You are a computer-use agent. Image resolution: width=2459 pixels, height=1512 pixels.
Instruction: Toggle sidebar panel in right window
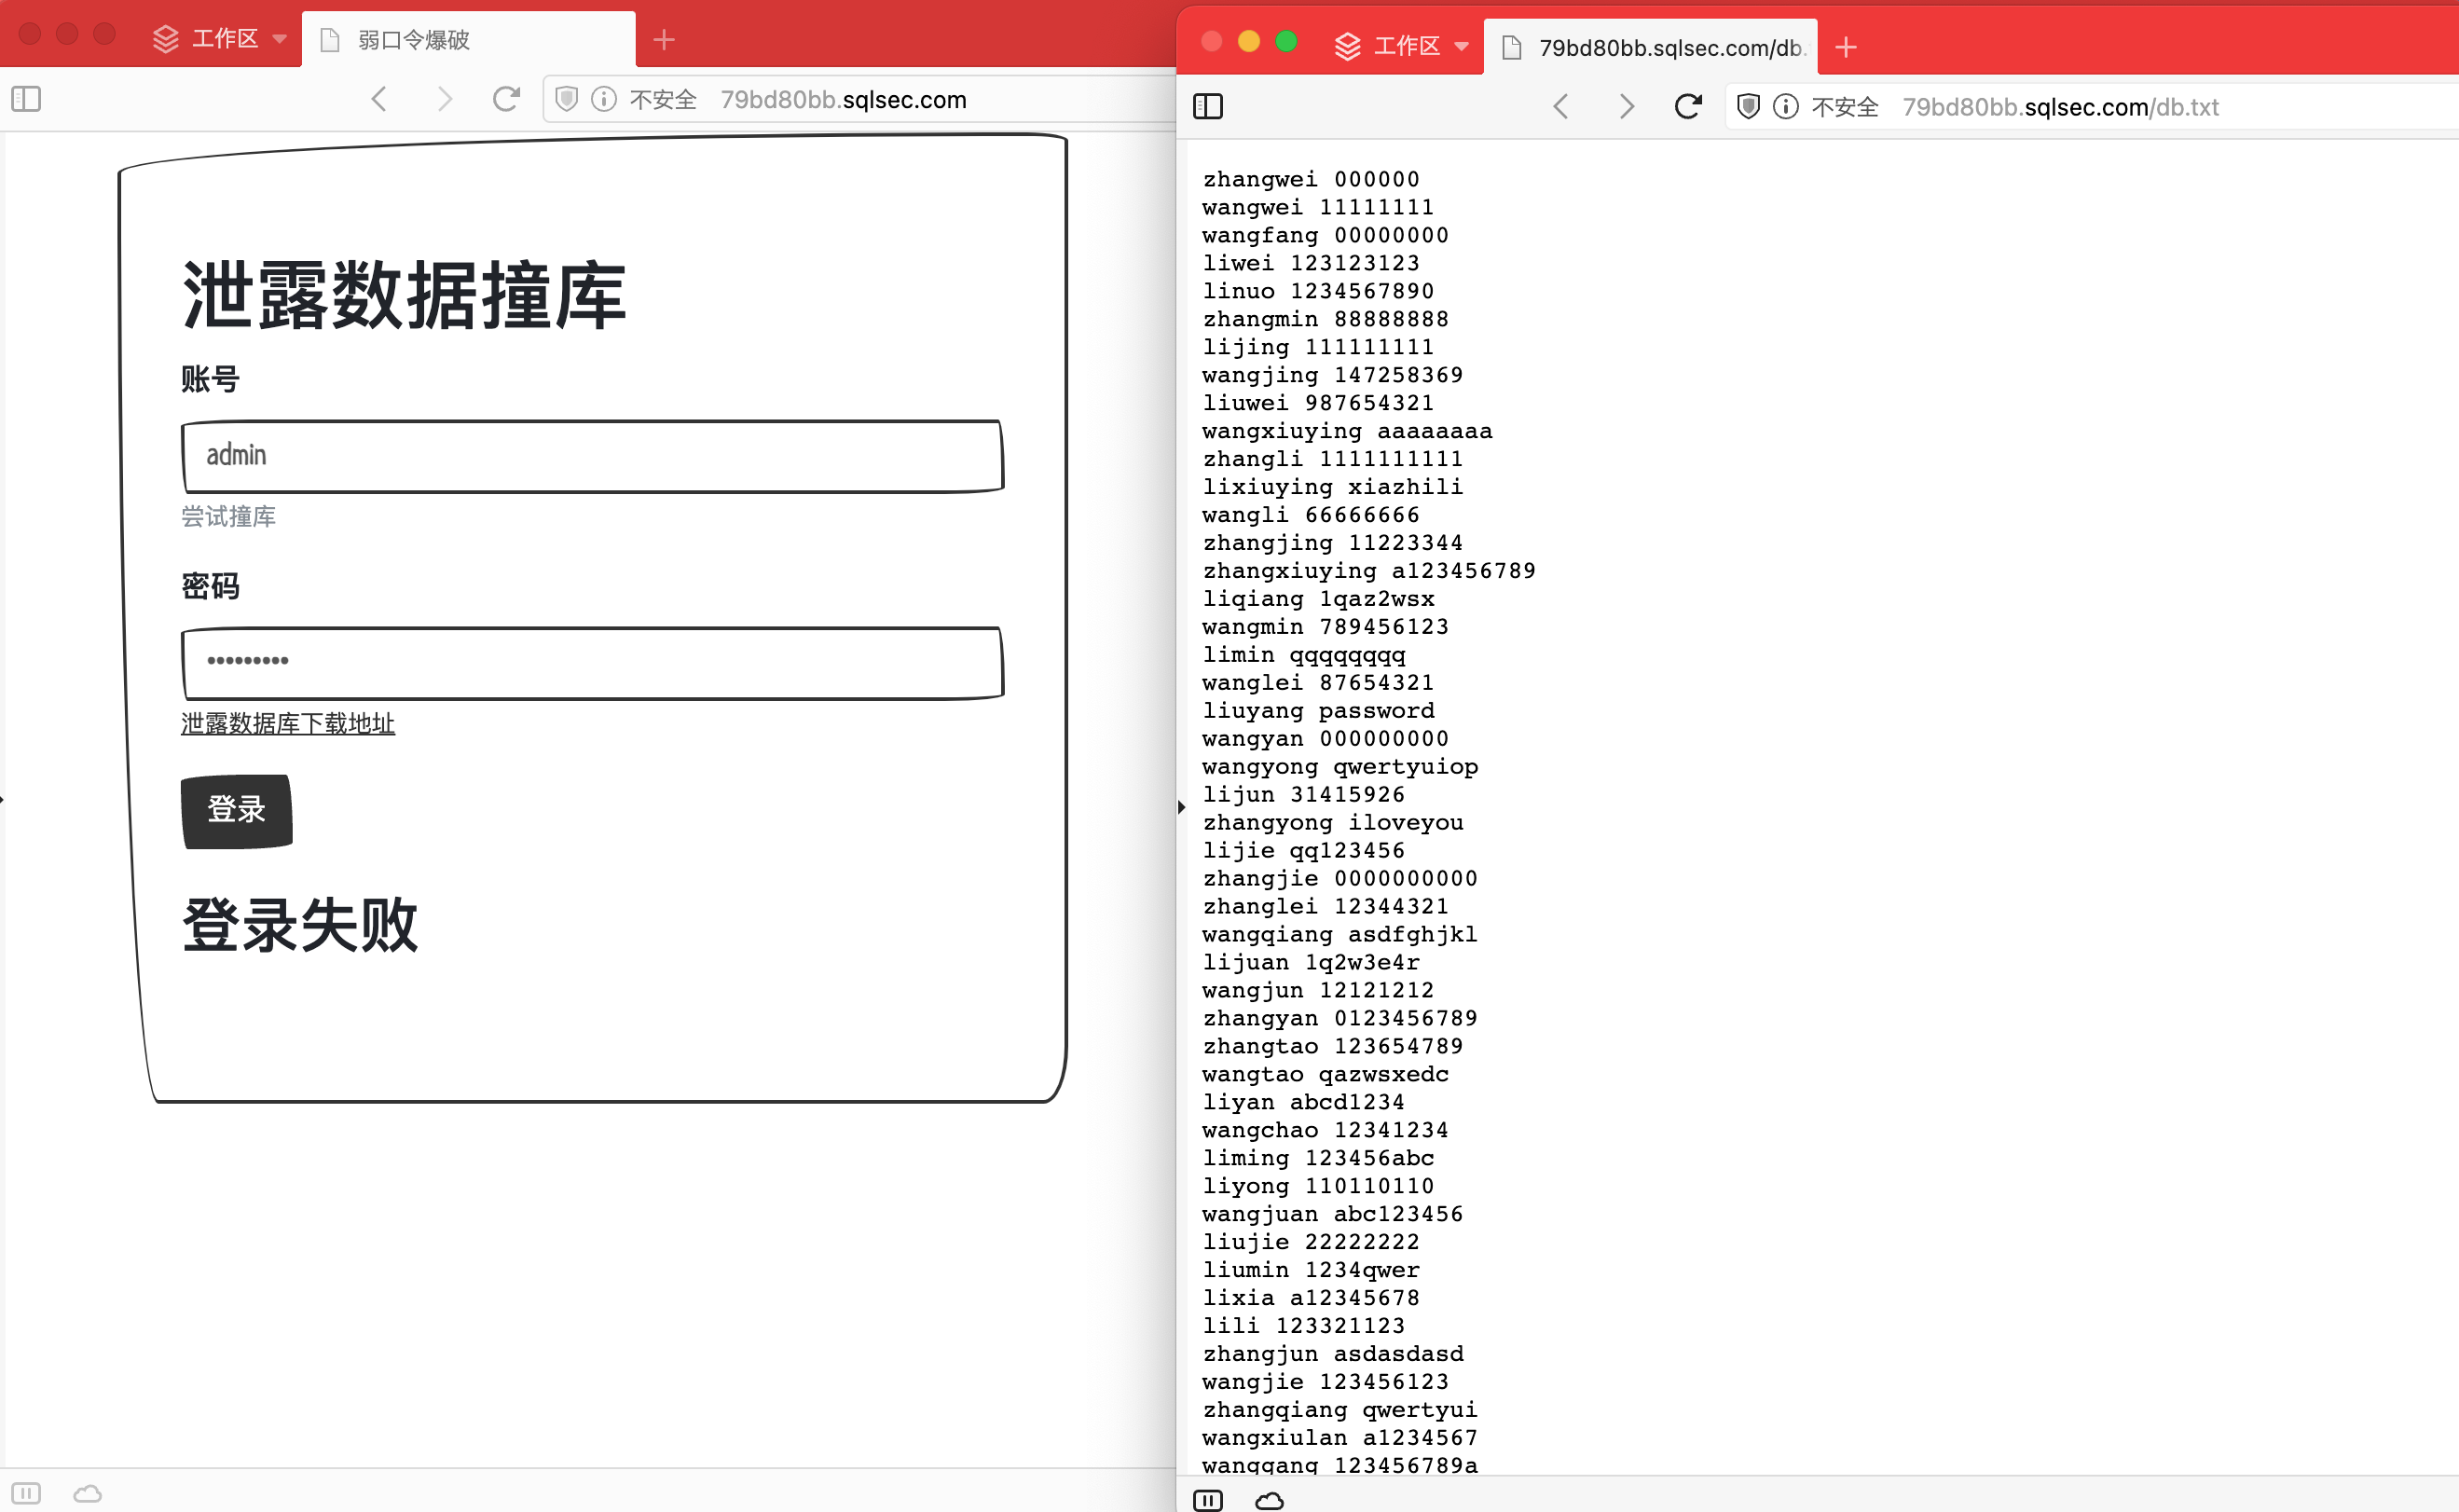point(1208,106)
